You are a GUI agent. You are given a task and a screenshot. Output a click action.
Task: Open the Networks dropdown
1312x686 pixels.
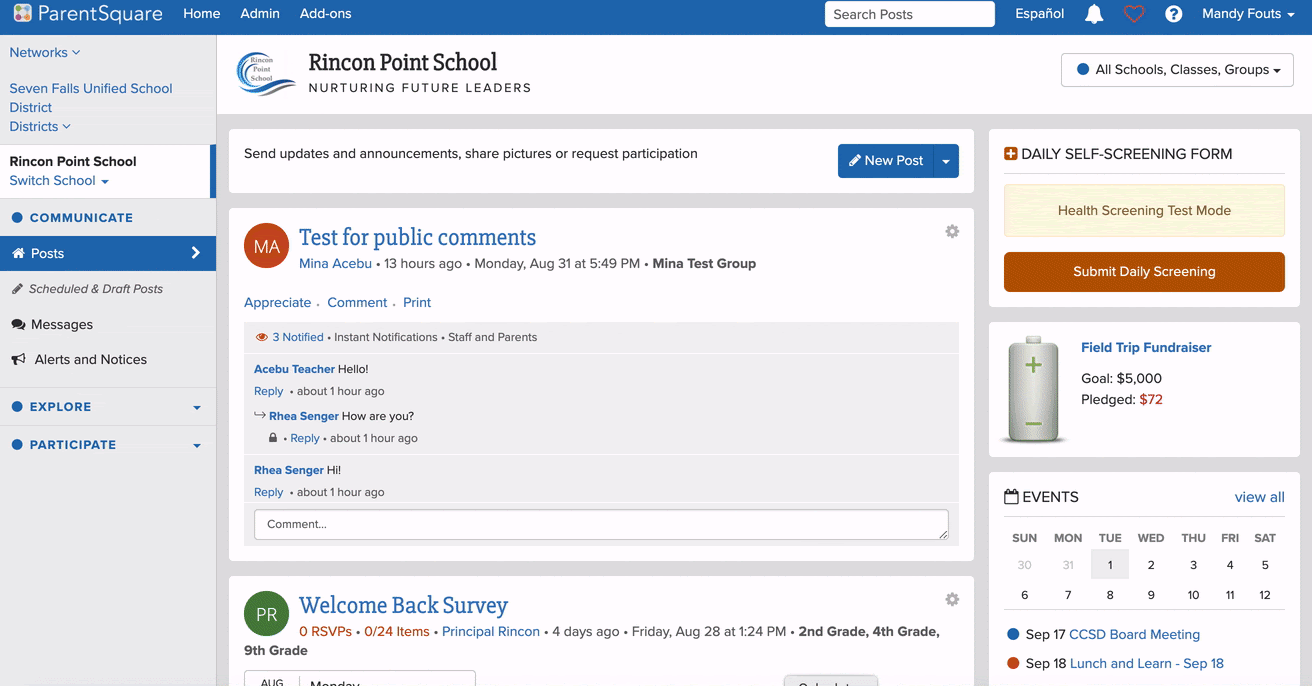pyautogui.click(x=45, y=52)
